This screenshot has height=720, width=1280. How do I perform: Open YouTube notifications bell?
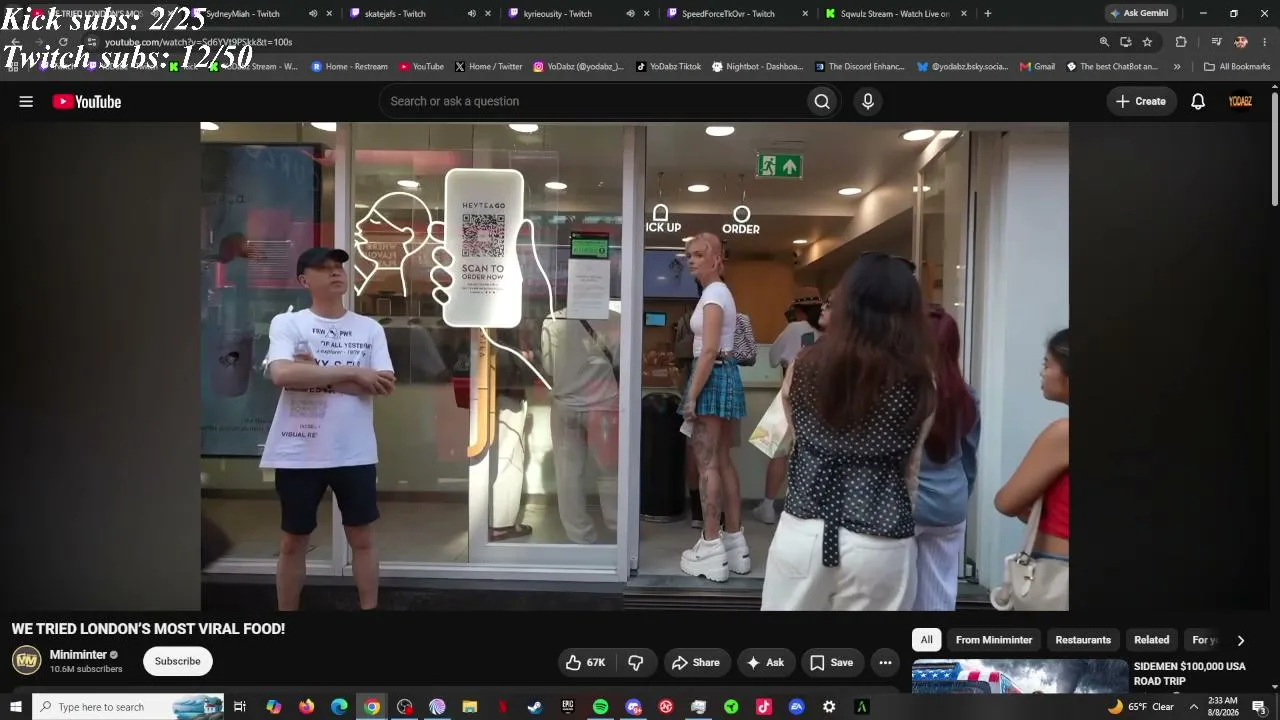1198,101
